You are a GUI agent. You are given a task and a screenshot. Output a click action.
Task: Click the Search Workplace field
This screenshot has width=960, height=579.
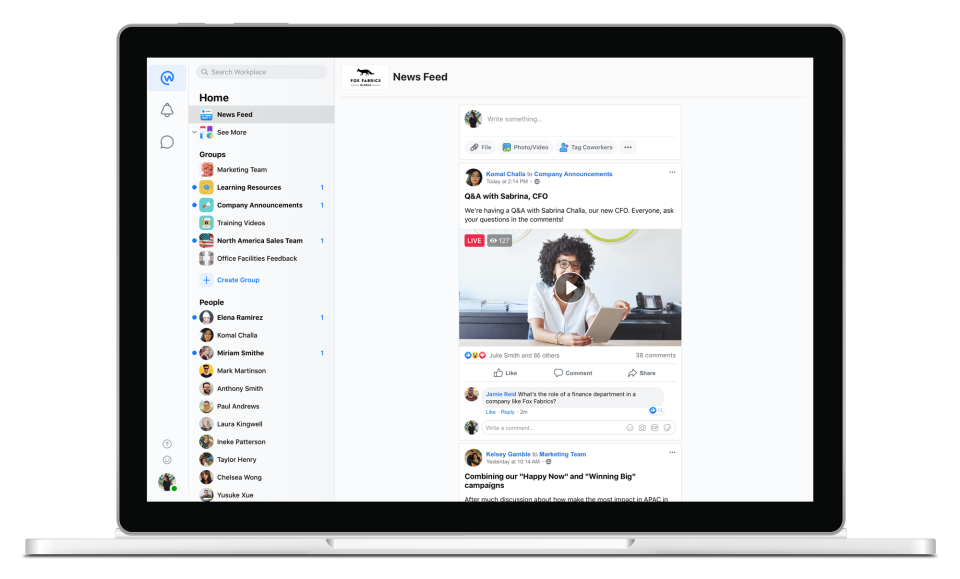point(261,71)
